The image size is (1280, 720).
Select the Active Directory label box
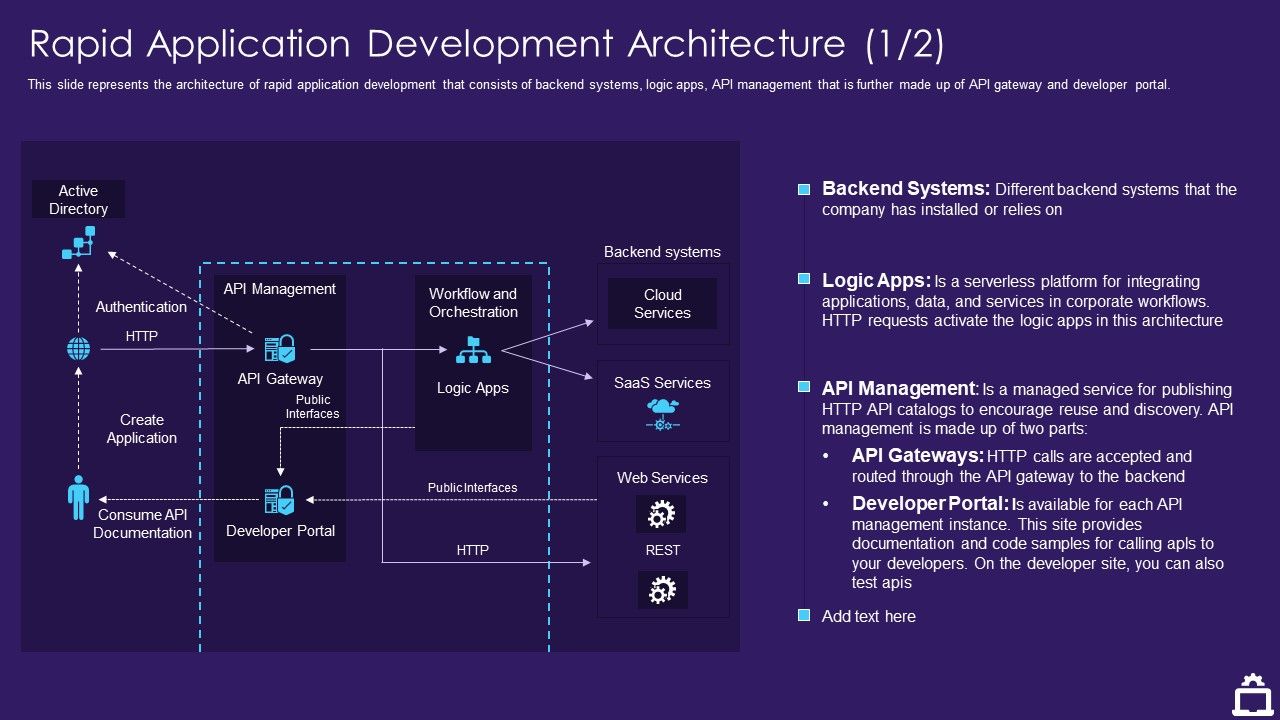point(78,199)
